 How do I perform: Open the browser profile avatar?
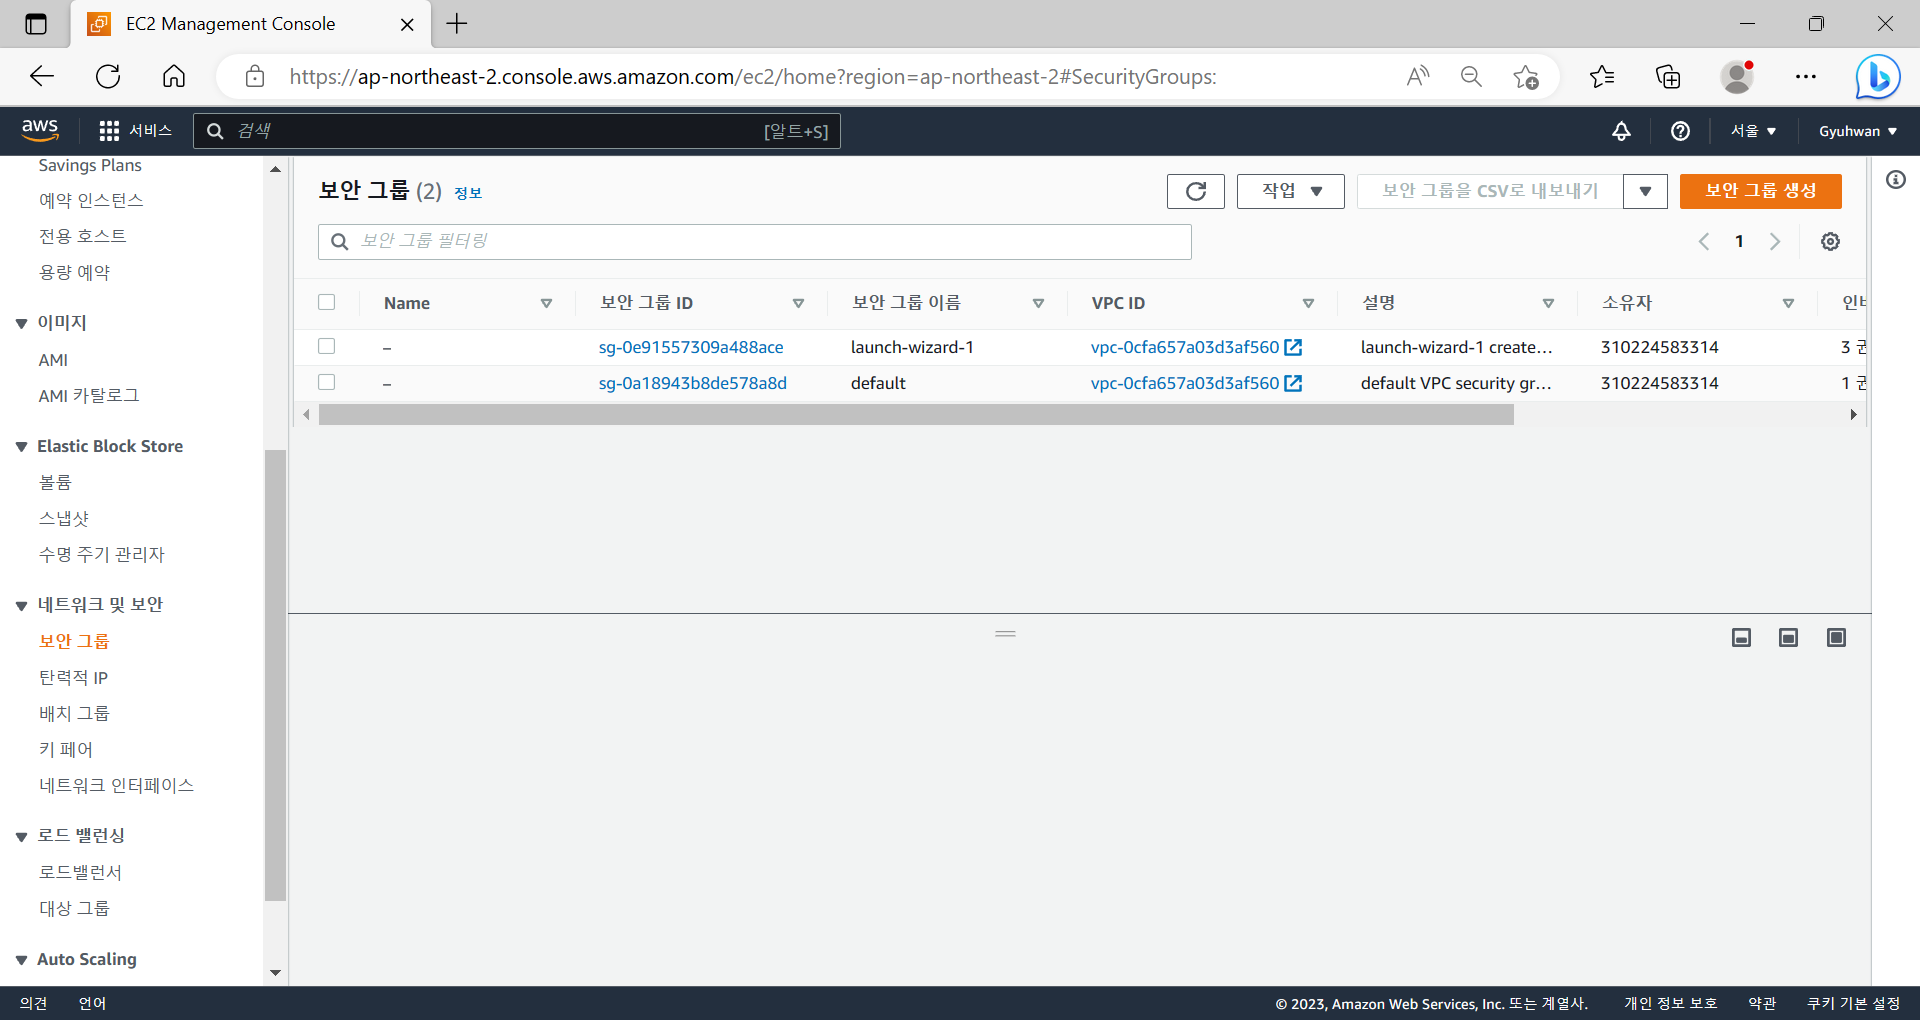click(x=1737, y=76)
